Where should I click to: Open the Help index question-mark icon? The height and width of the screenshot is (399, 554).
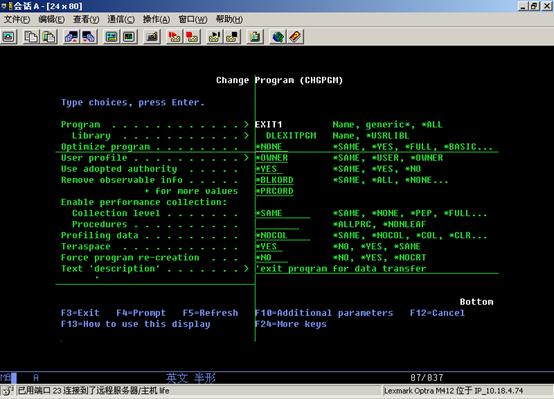(295, 37)
